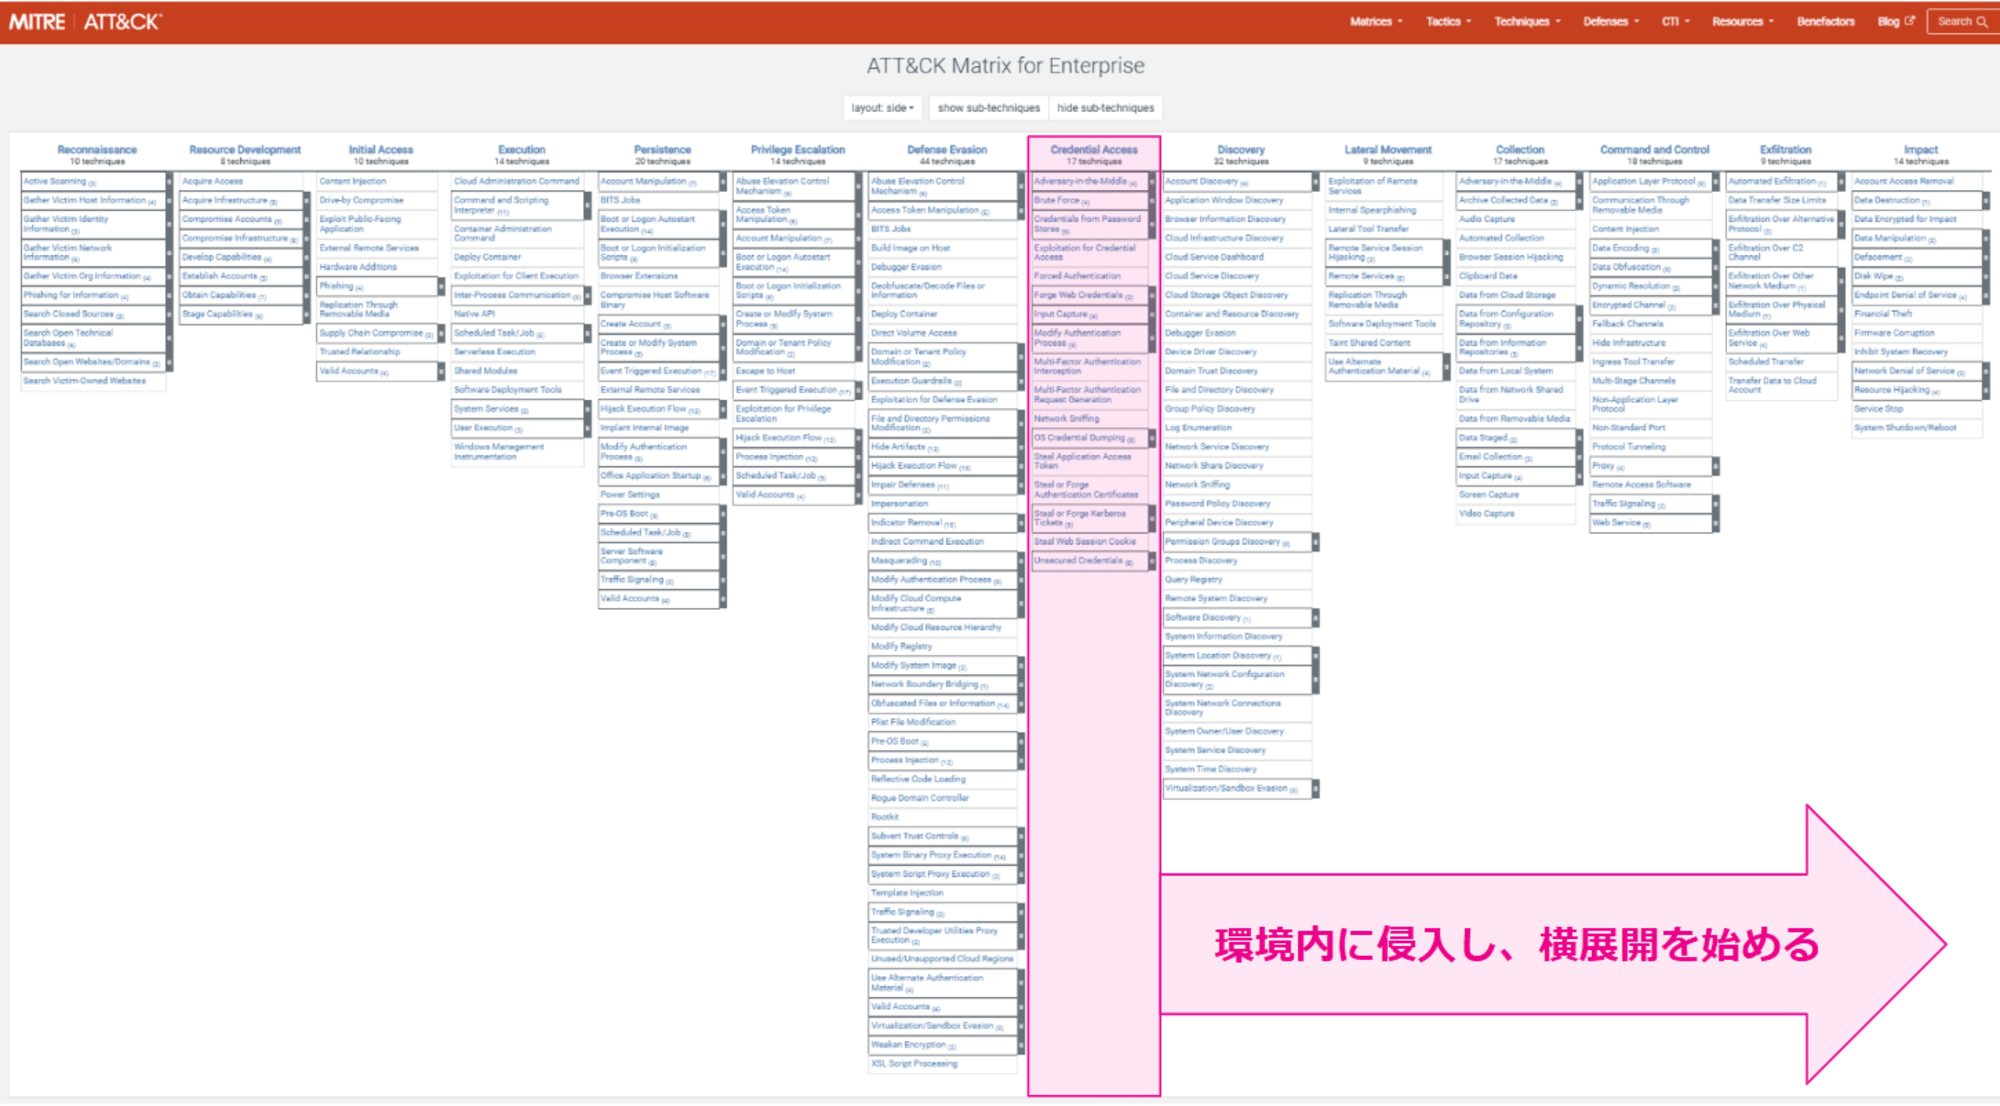Image resolution: width=2000 pixels, height=1106 pixels.
Task: Open Drive-by Compromise technique
Action: pos(362,200)
